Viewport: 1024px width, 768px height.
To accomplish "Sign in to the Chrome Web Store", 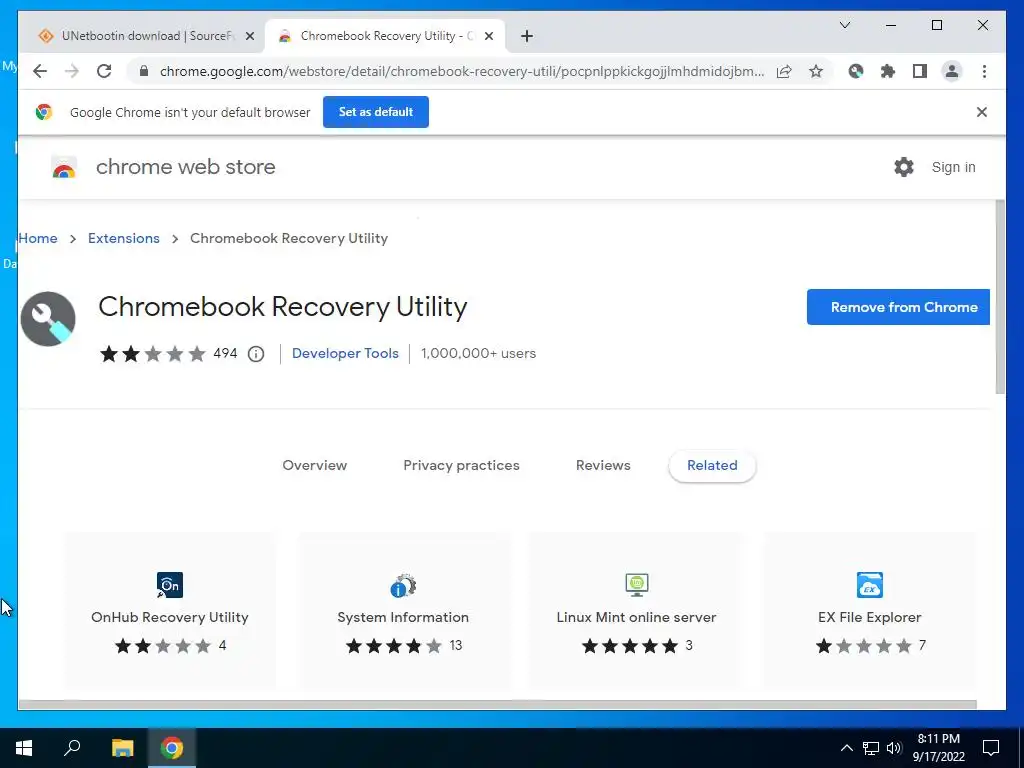I will pos(953,167).
